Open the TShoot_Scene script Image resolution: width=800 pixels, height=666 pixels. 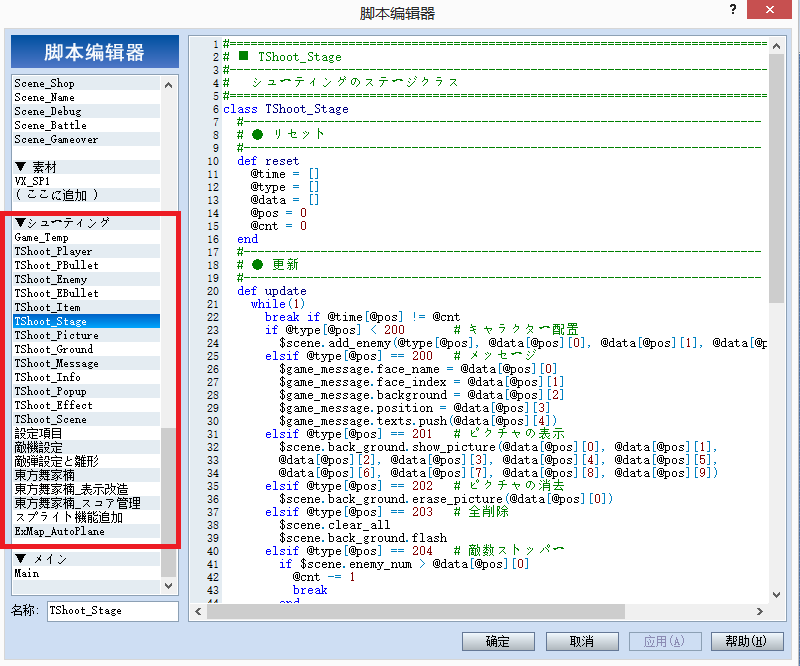point(86,420)
